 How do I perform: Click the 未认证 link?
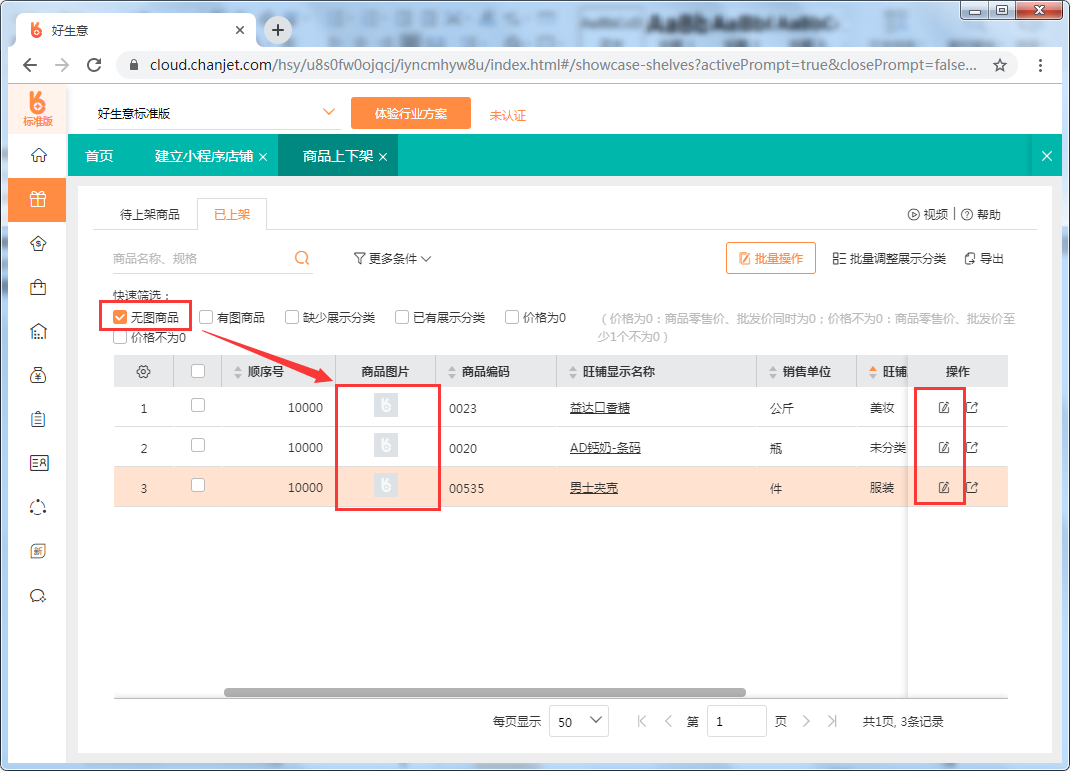[x=507, y=115]
